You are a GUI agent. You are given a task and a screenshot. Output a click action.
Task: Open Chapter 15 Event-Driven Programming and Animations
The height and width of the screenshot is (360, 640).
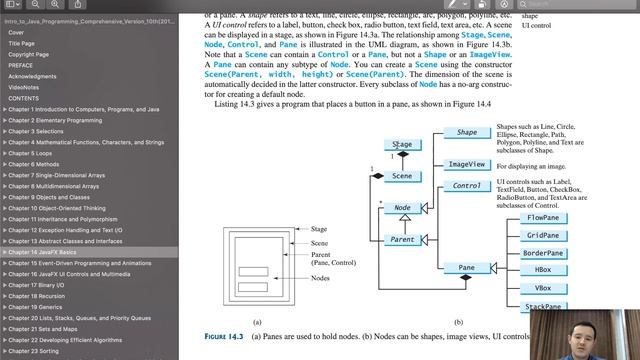(80, 263)
